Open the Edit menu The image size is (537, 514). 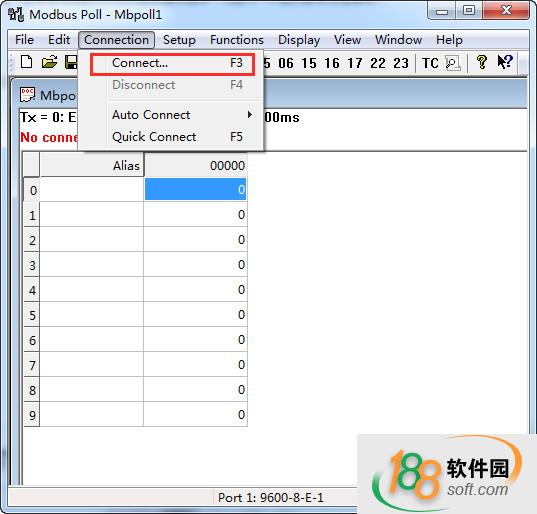59,40
